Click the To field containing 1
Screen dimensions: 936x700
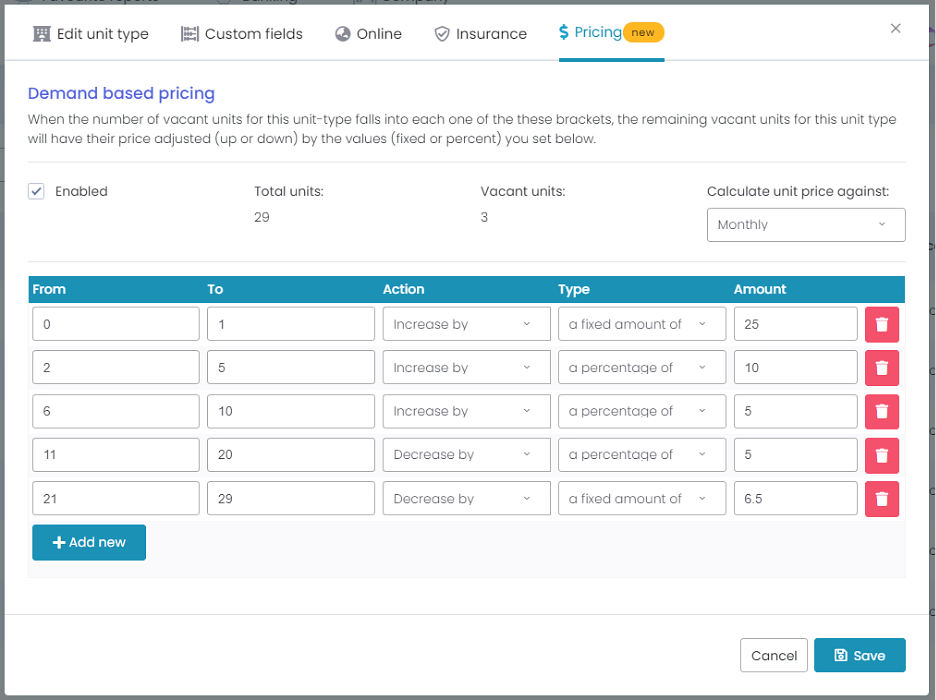(291, 324)
